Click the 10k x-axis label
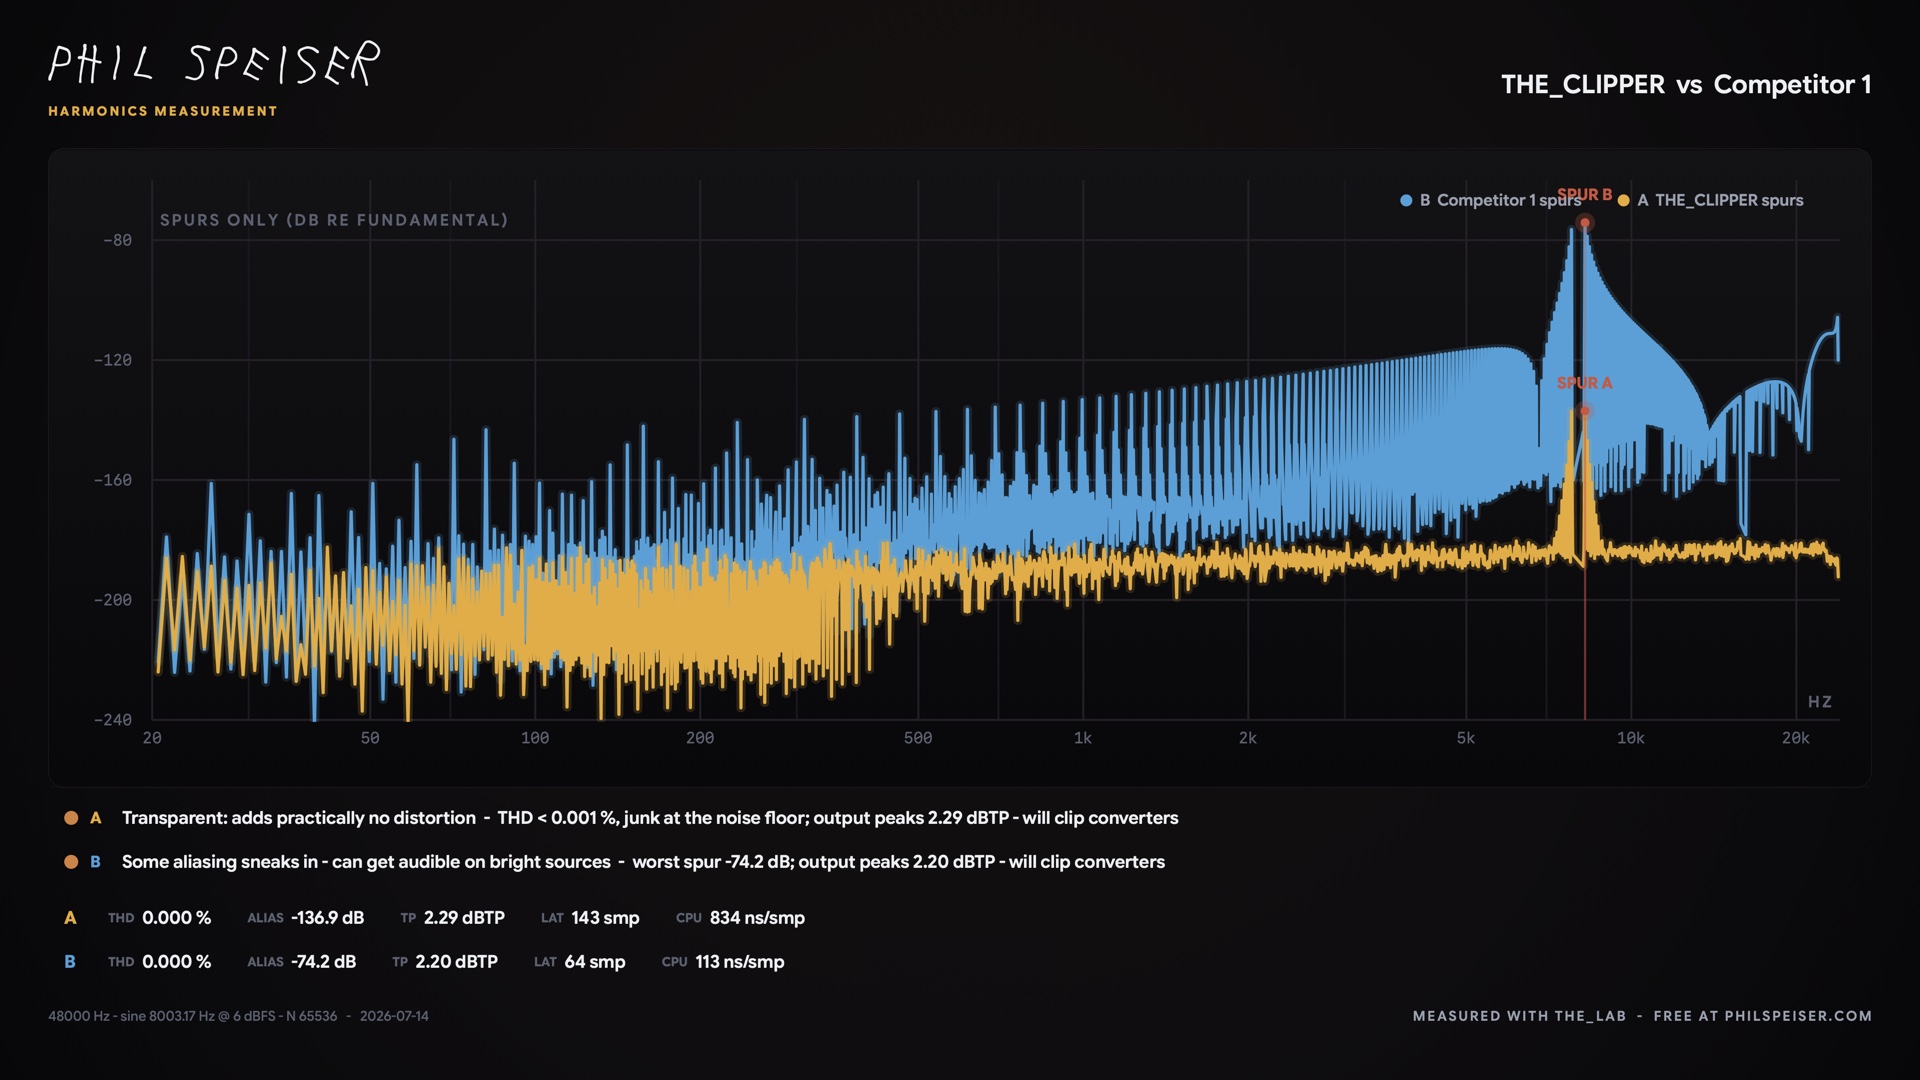The width and height of the screenshot is (1920, 1080). [x=1631, y=738]
